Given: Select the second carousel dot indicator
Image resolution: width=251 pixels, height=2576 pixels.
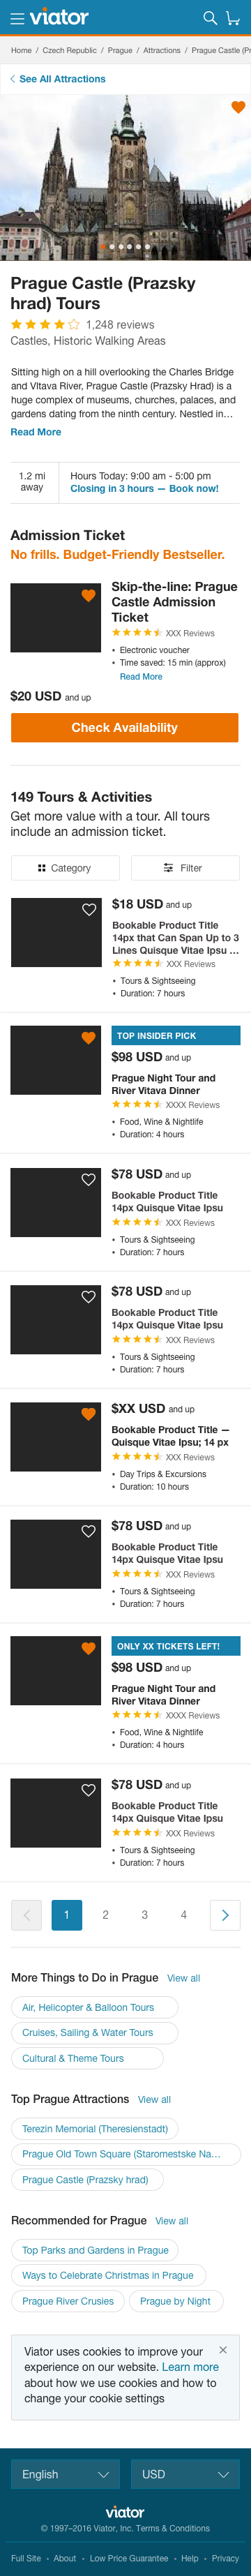Looking at the screenshot, I should 111,246.
